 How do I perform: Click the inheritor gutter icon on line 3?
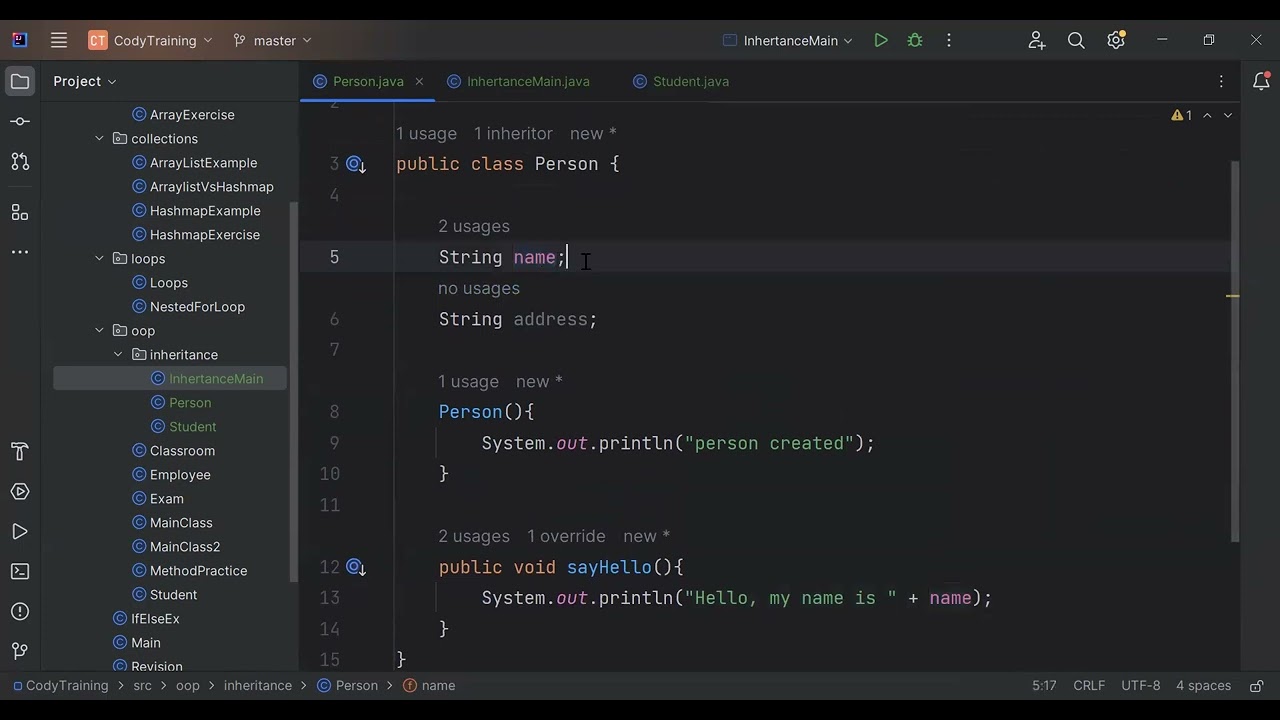[x=355, y=164]
